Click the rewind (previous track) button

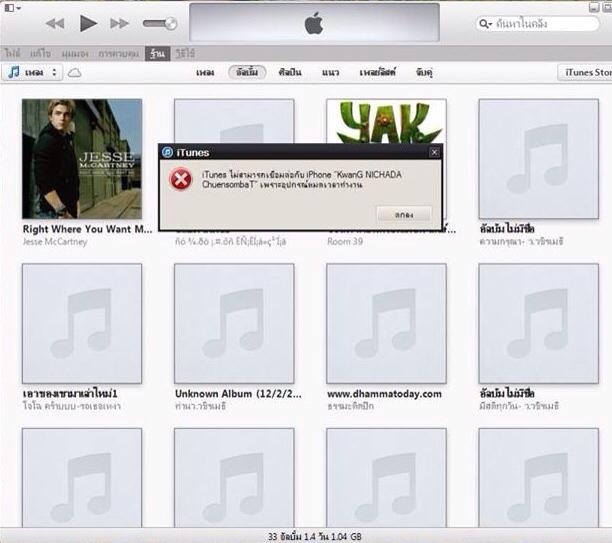[55, 24]
